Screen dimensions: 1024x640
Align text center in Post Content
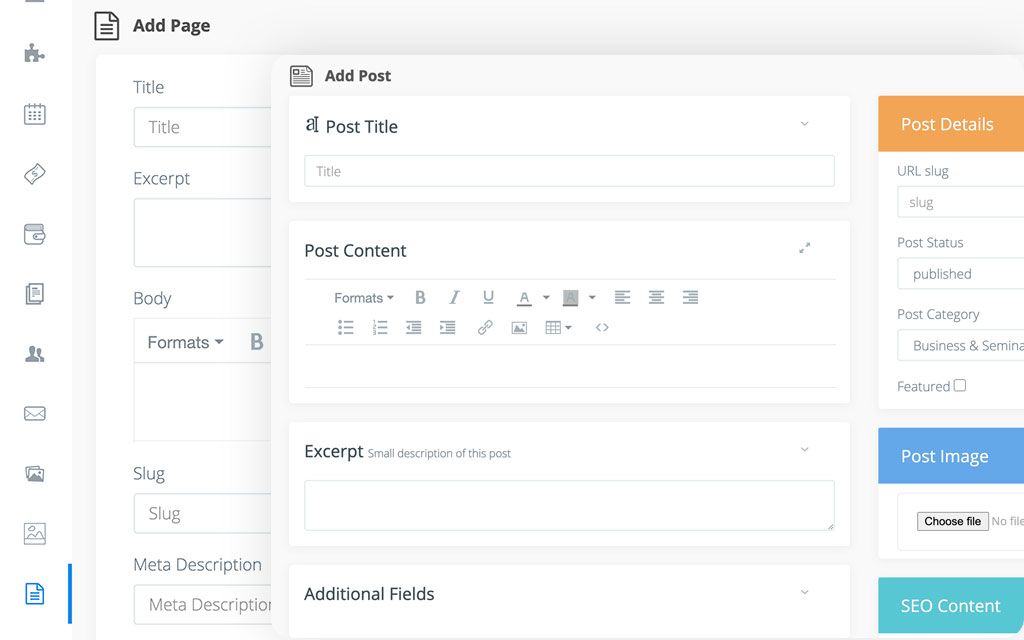(x=656, y=297)
